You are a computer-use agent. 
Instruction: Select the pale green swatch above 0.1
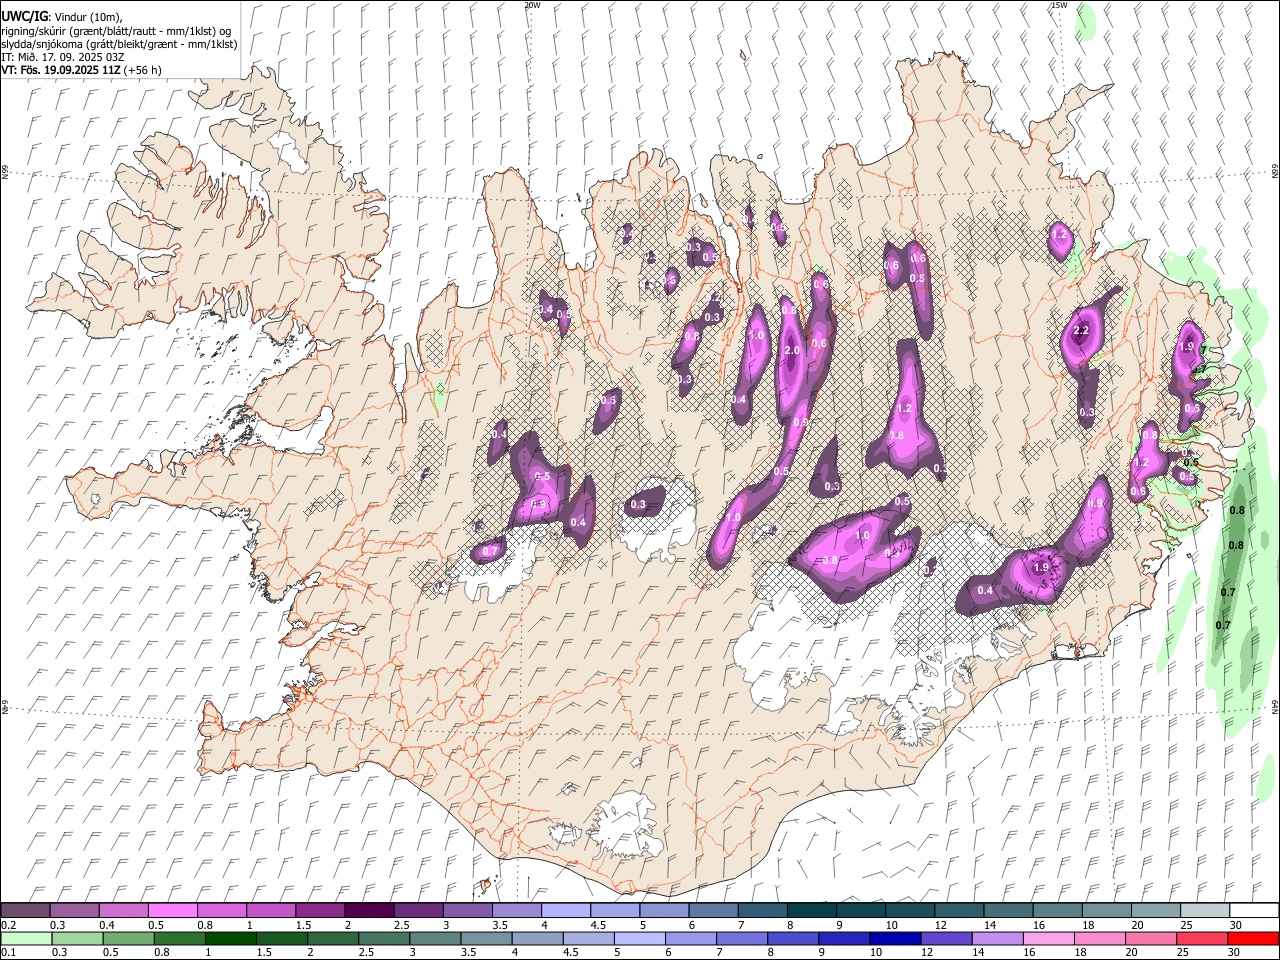pyautogui.click(x=25, y=938)
